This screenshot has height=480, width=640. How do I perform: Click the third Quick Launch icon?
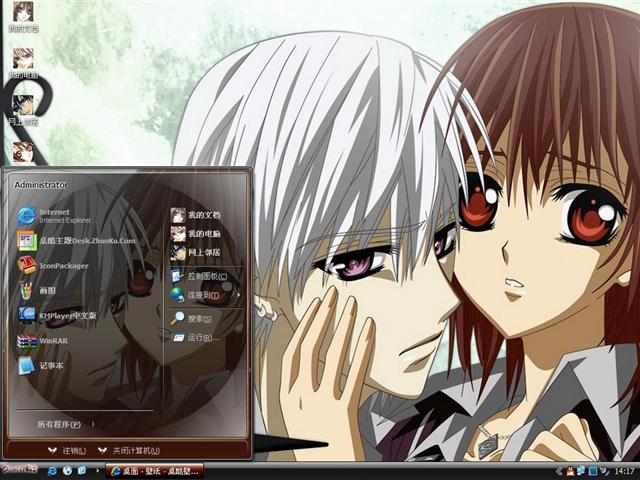[82, 471]
